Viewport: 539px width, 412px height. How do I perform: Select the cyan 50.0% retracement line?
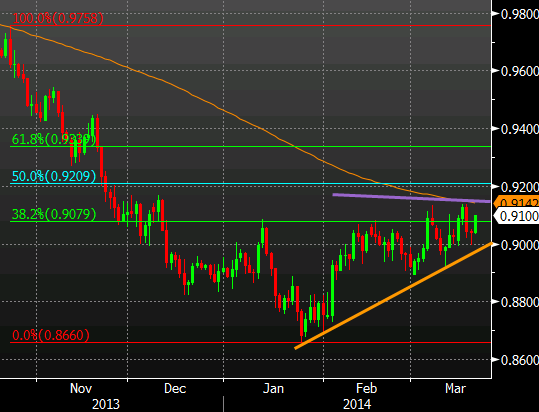[x=250, y=183]
